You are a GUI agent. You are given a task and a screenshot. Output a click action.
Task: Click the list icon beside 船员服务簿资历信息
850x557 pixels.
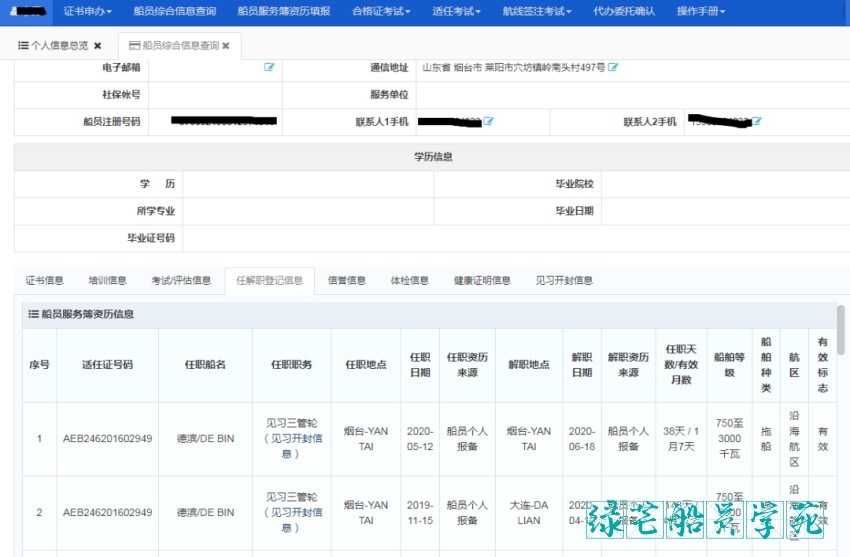(34, 314)
